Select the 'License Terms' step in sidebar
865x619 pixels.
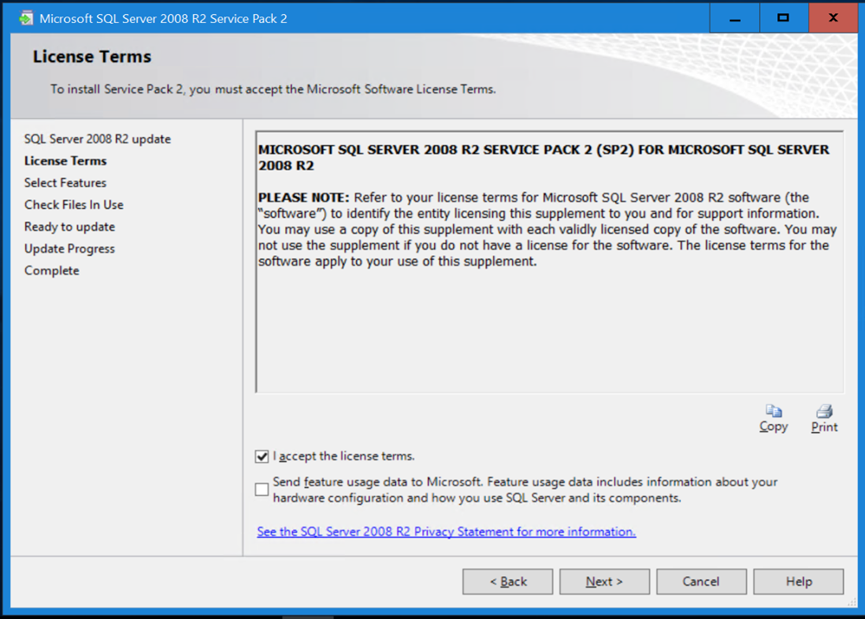click(x=65, y=161)
